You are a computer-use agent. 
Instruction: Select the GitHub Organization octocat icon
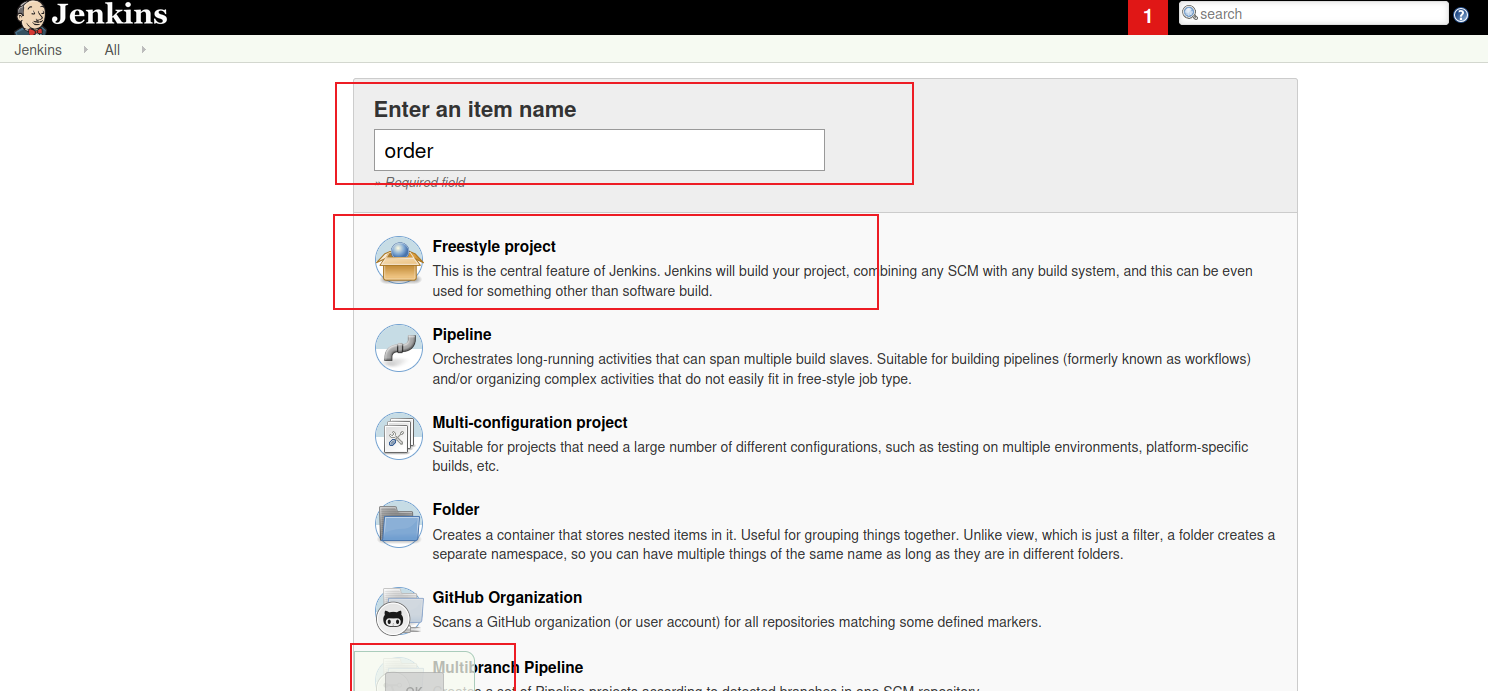click(x=397, y=611)
